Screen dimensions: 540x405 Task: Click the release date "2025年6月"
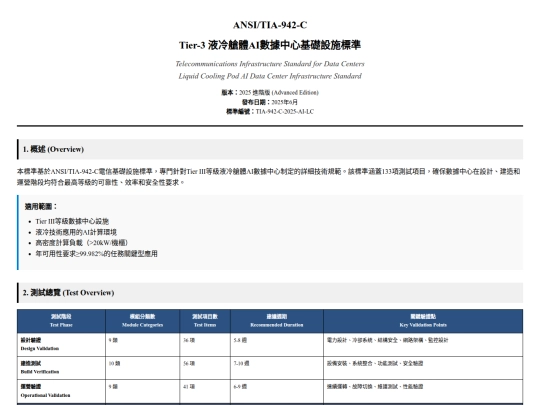coord(284,102)
